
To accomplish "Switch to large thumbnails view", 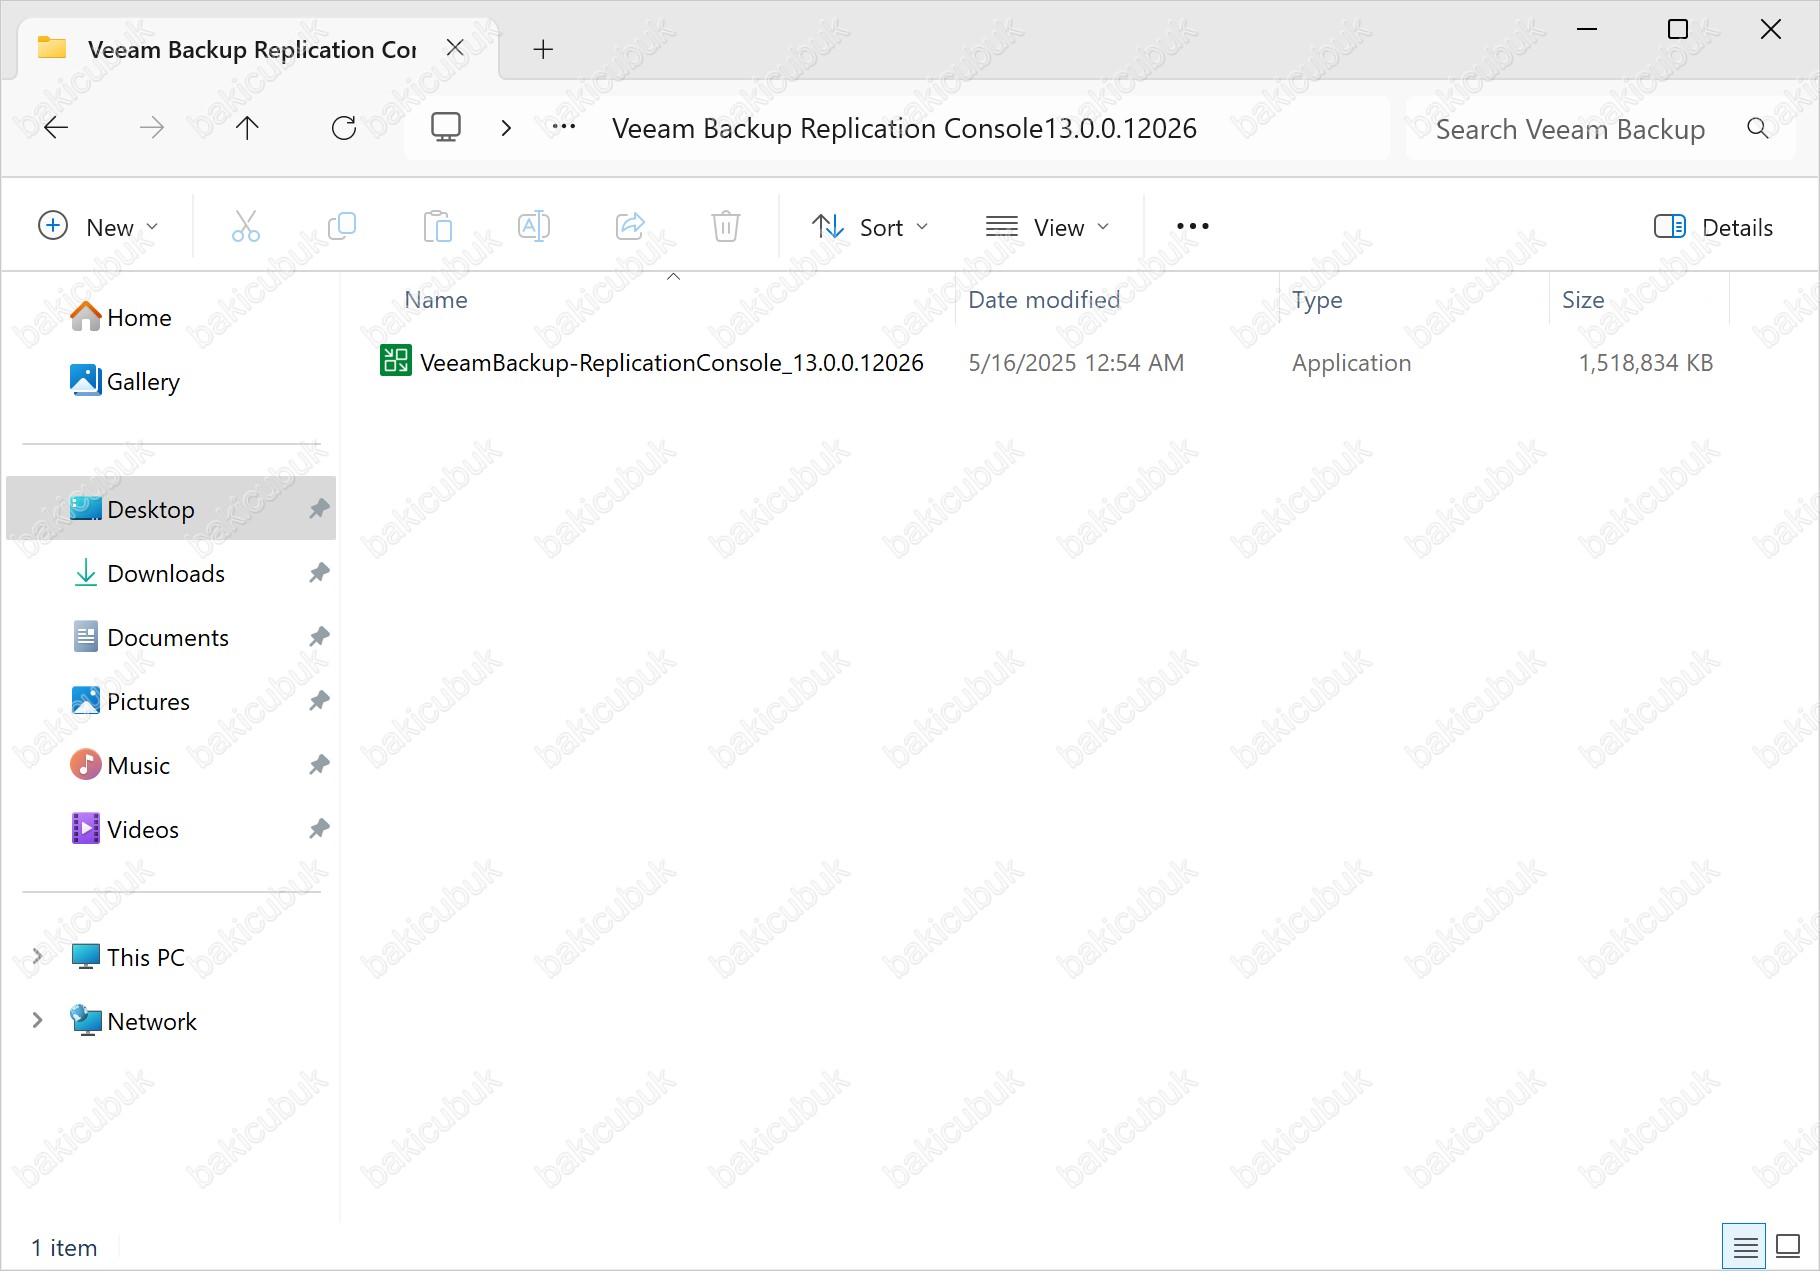I will pyautogui.click(x=1787, y=1246).
